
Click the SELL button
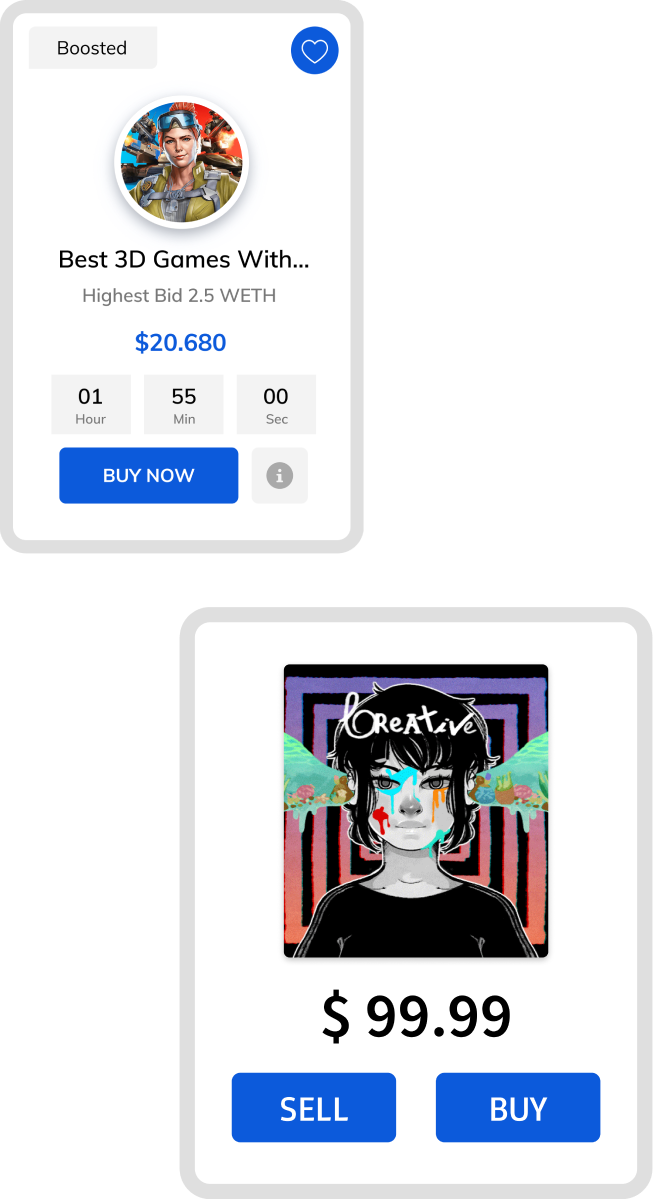[x=314, y=1108]
